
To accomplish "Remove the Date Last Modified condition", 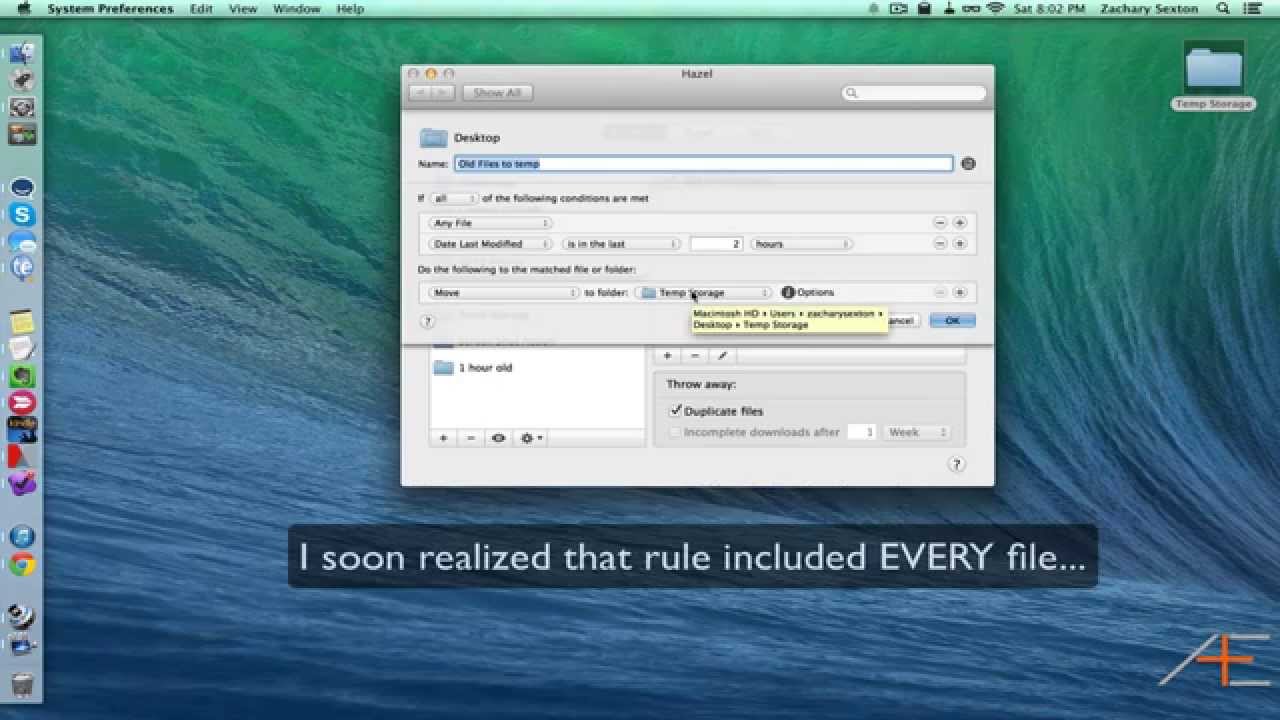I will click(940, 244).
